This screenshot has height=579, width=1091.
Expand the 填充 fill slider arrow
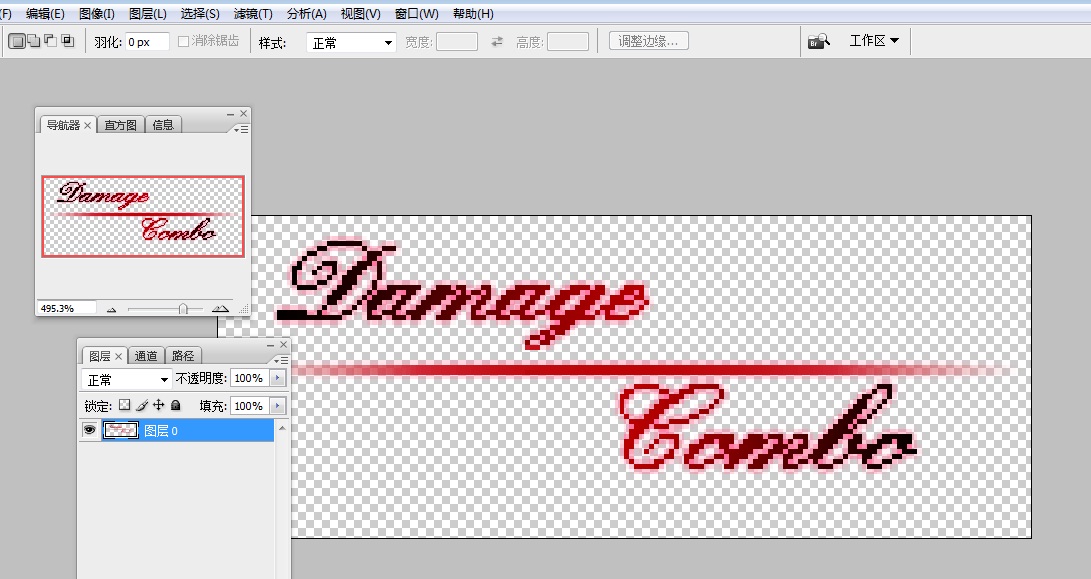pos(278,406)
